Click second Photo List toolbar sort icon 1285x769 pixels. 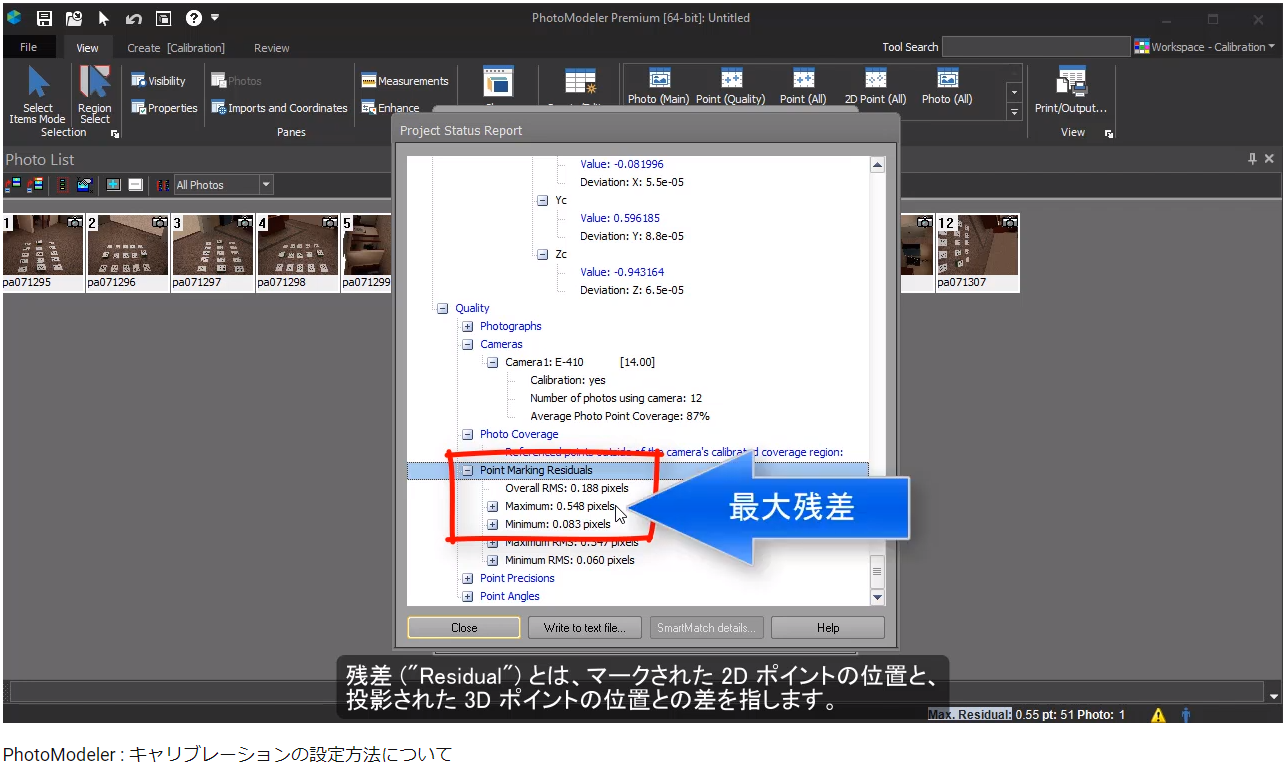(36, 185)
